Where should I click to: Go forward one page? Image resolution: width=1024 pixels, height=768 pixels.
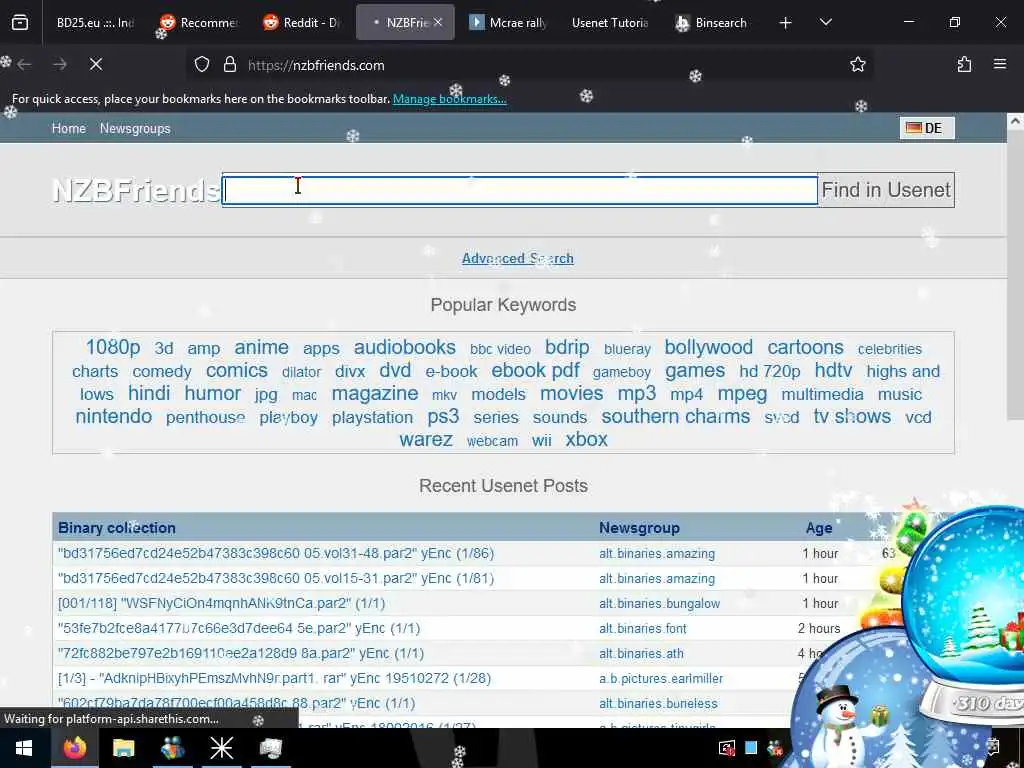[60, 64]
